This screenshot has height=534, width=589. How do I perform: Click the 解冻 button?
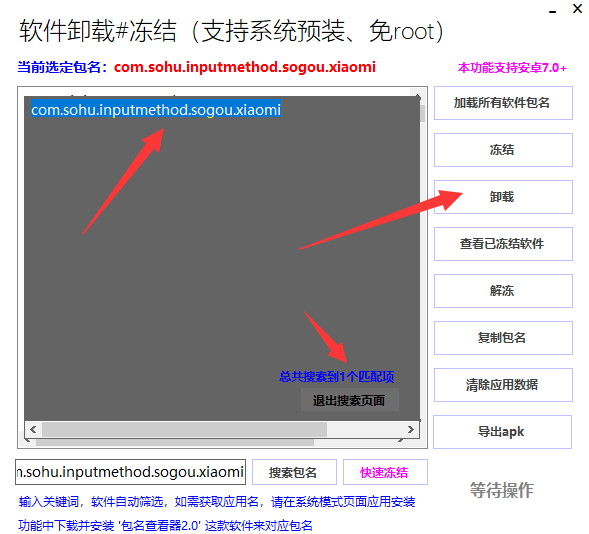click(x=503, y=291)
